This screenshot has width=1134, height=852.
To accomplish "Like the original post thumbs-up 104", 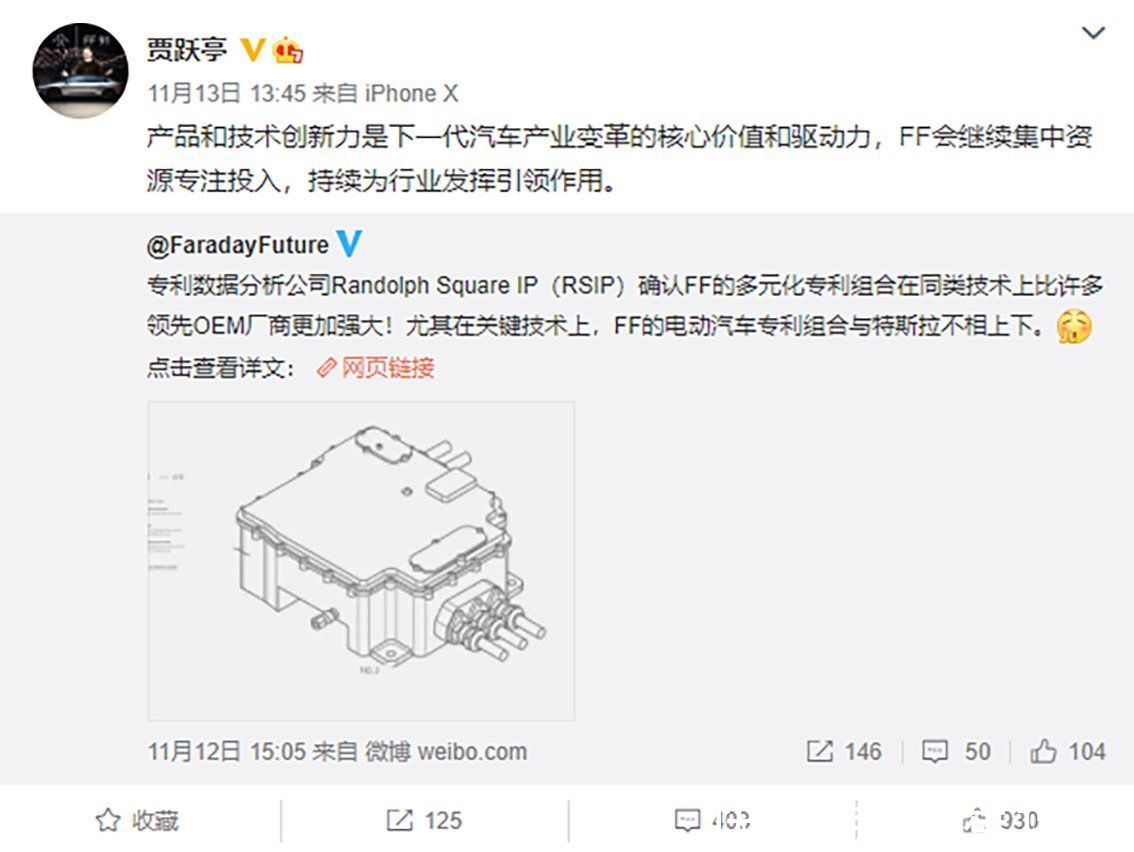I will click(1068, 751).
